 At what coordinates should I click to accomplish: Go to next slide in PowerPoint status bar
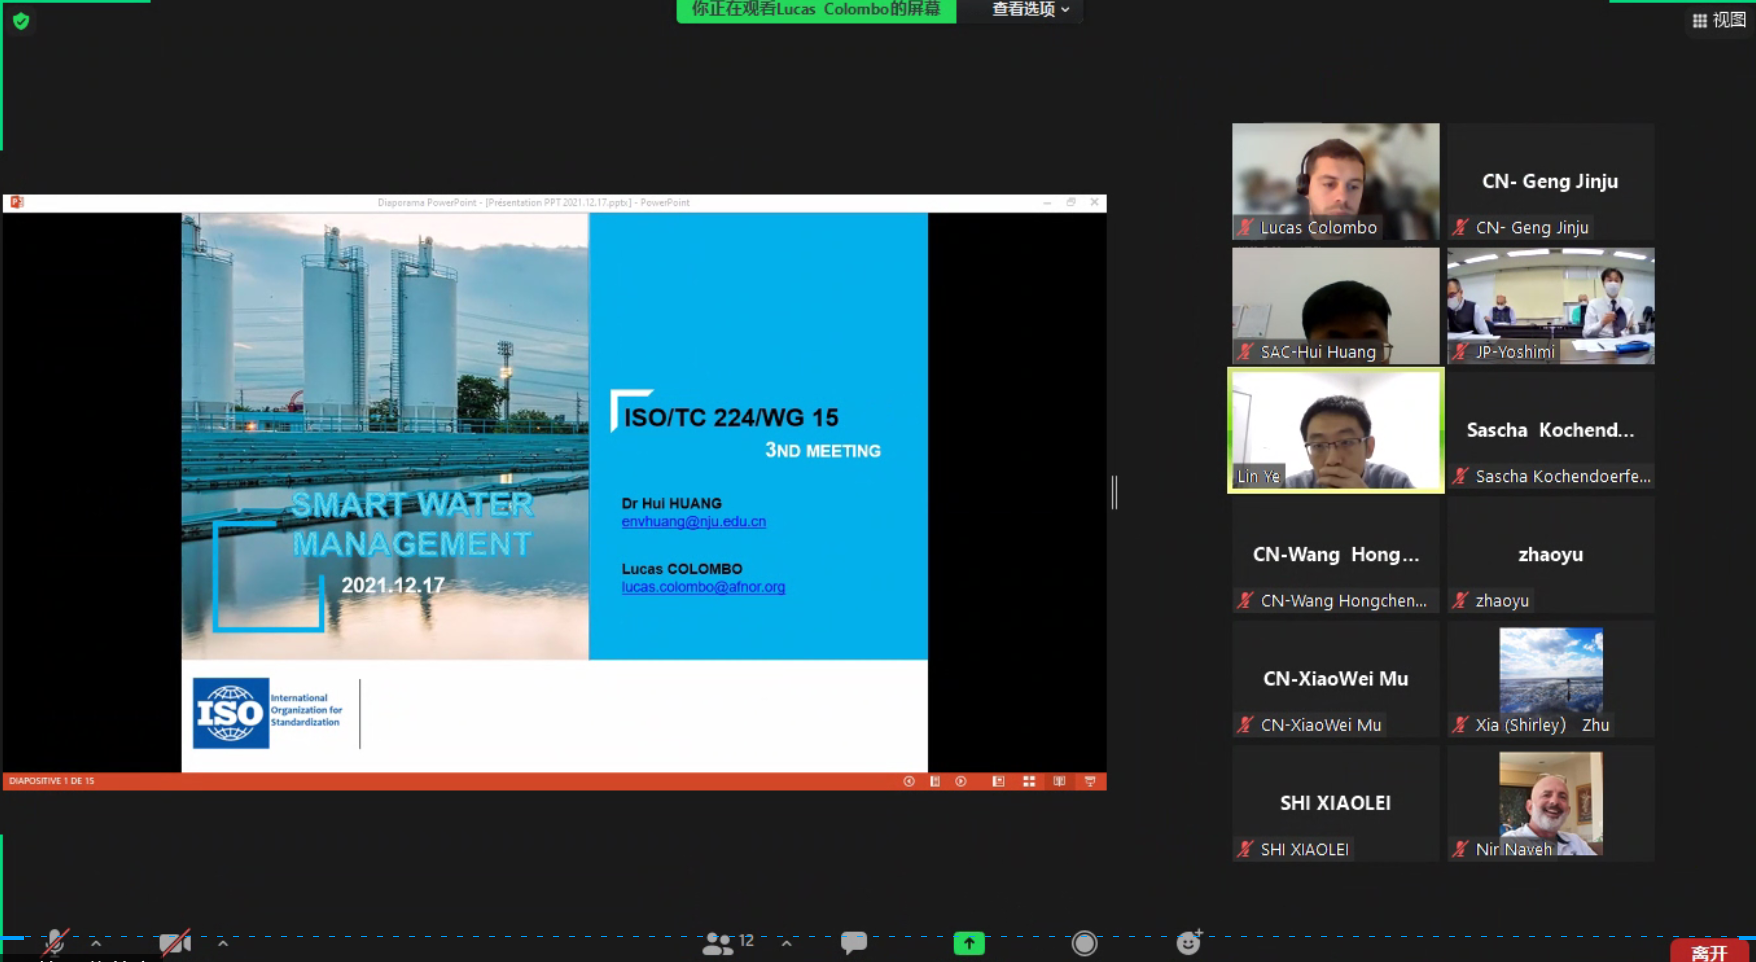pyautogui.click(x=961, y=781)
